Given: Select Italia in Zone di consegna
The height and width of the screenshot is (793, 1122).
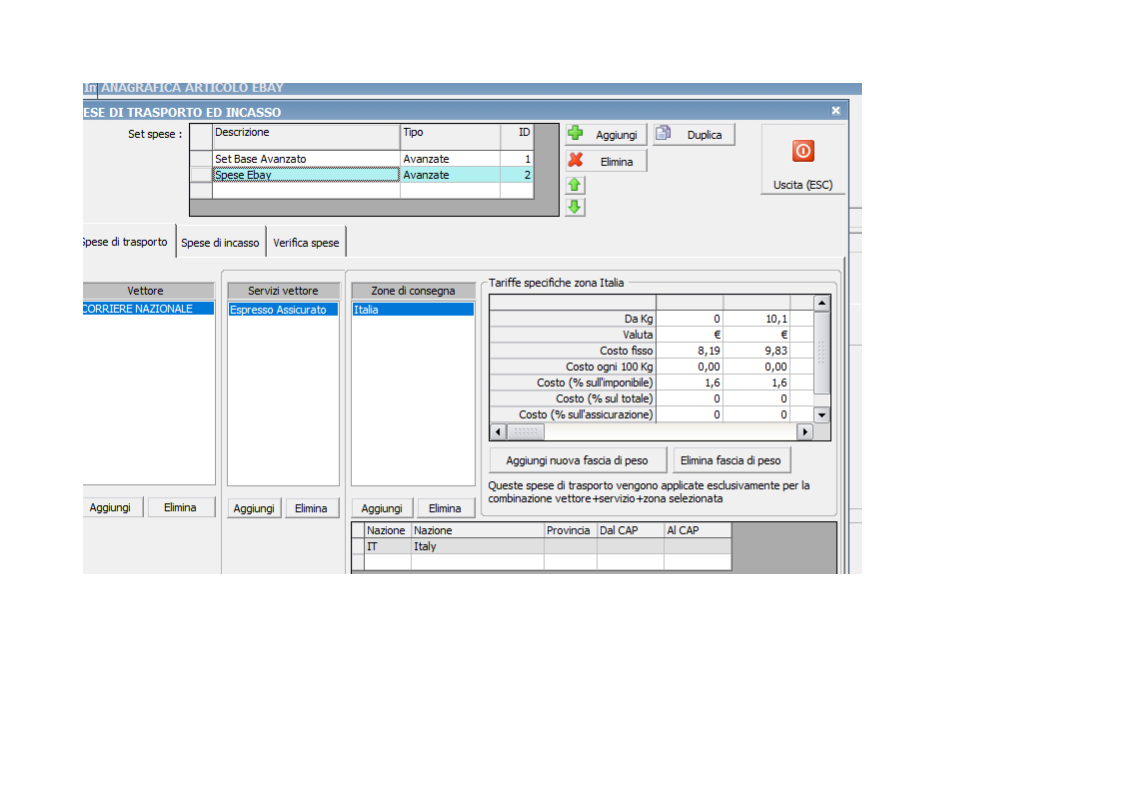Looking at the screenshot, I should (x=413, y=309).
